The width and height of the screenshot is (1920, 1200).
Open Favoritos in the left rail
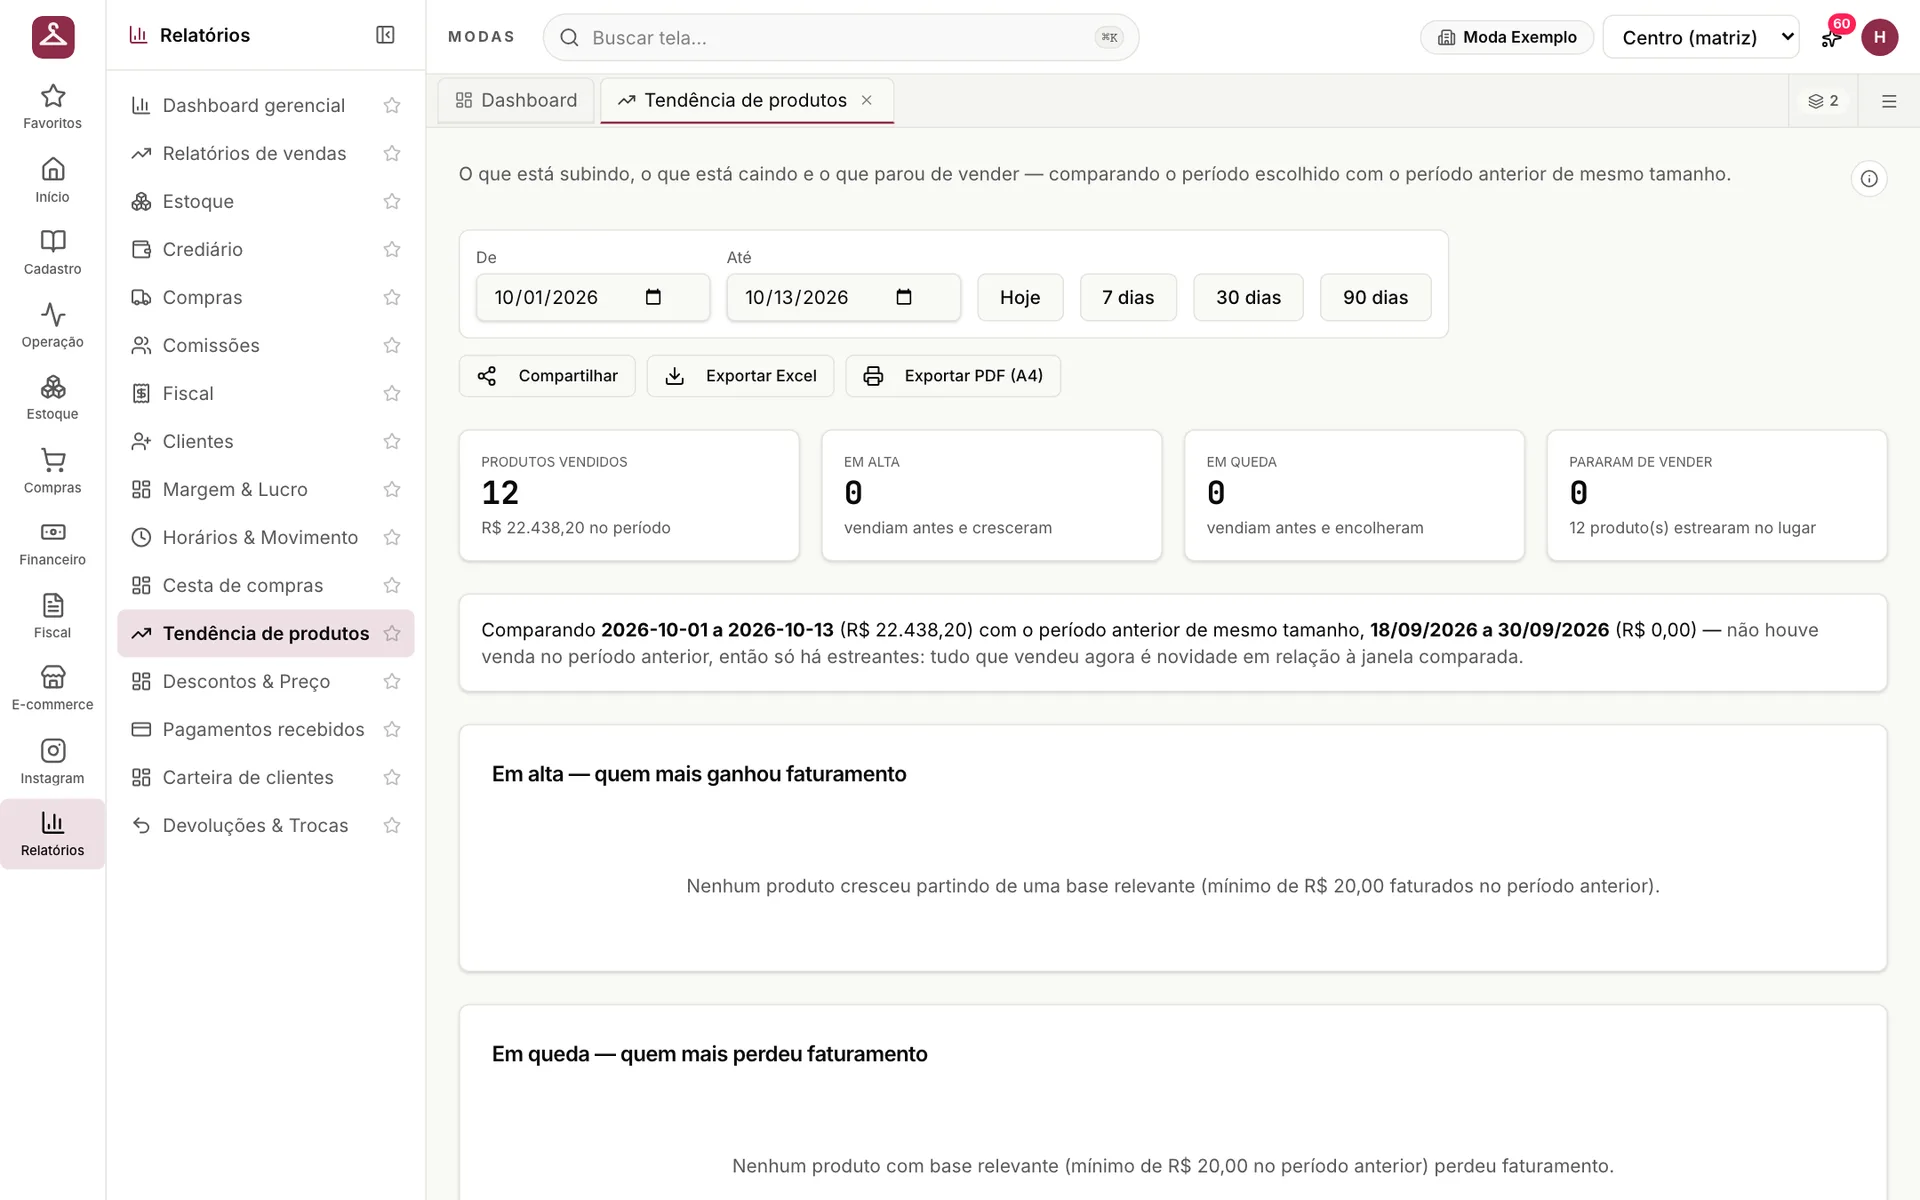coord(52,107)
